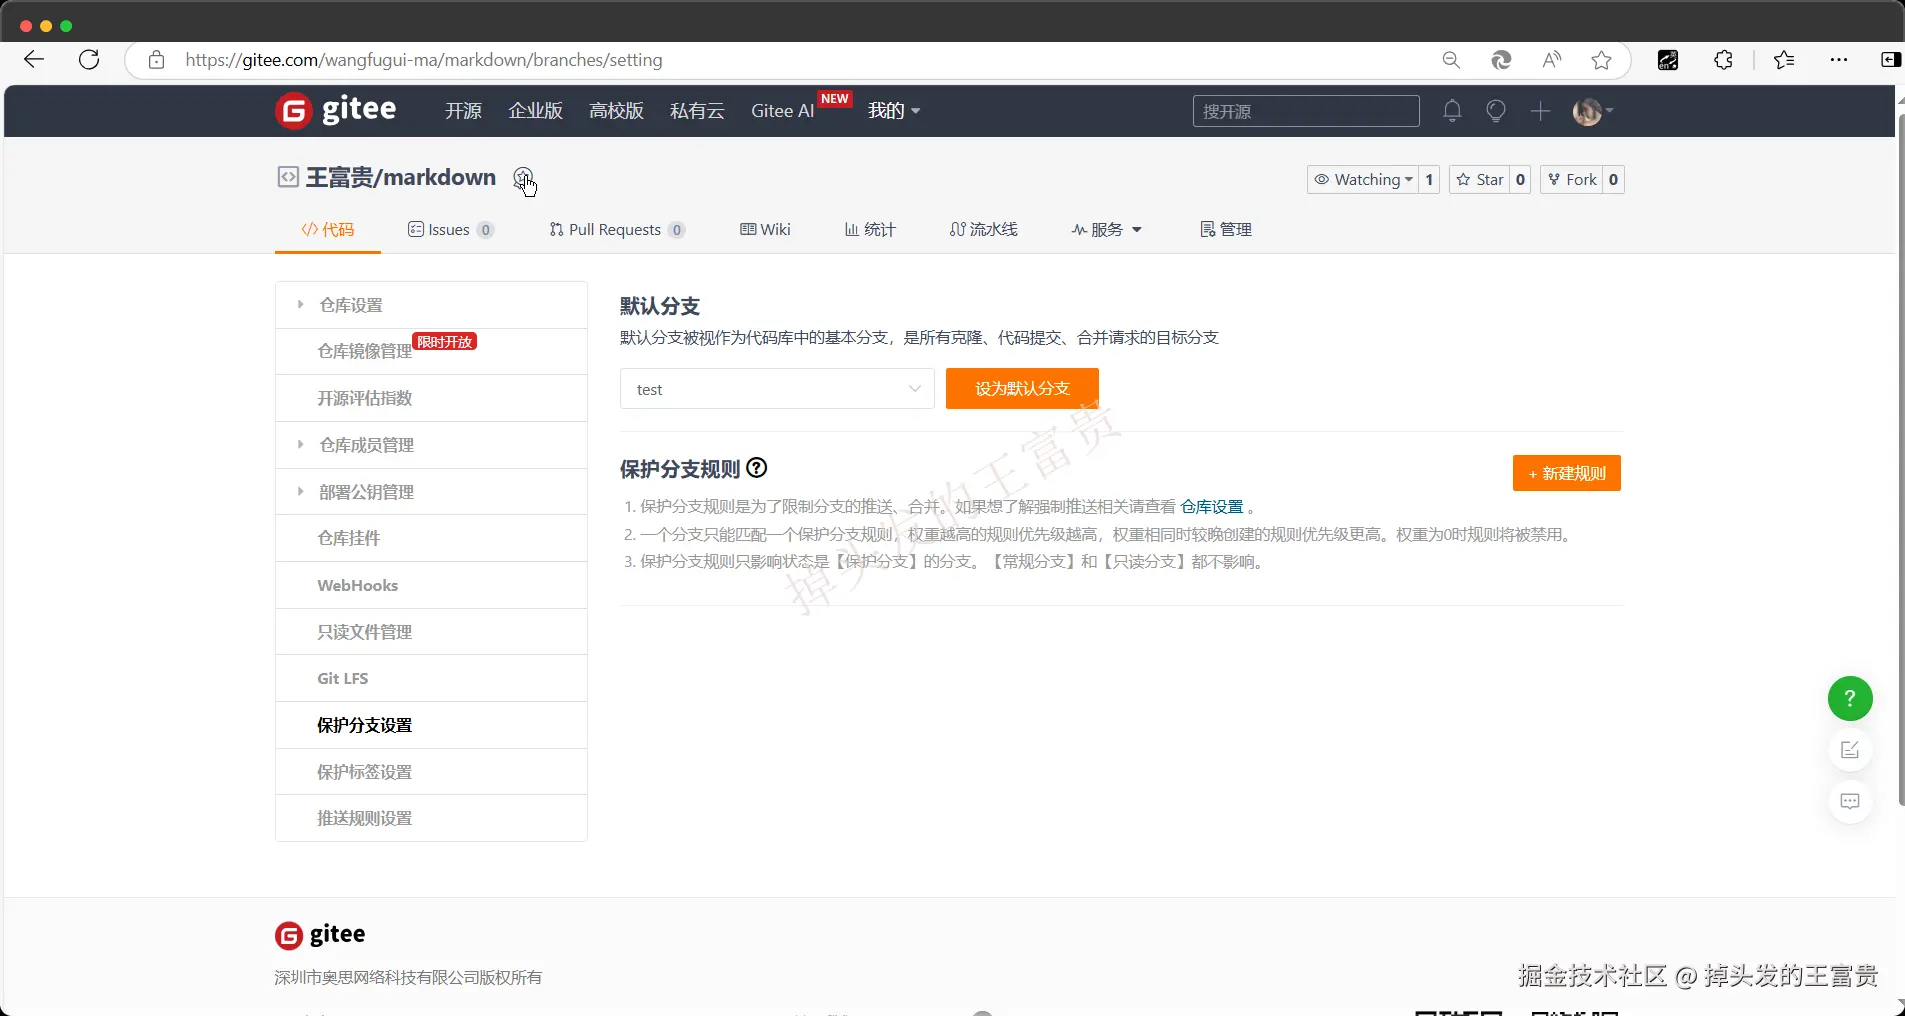Click the plus icon to create new

coord(1540,111)
